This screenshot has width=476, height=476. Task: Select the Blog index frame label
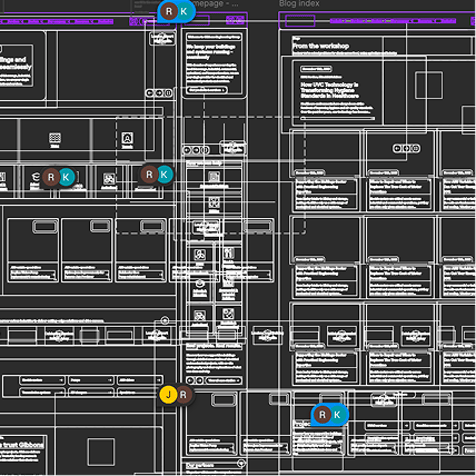(x=299, y=4)
